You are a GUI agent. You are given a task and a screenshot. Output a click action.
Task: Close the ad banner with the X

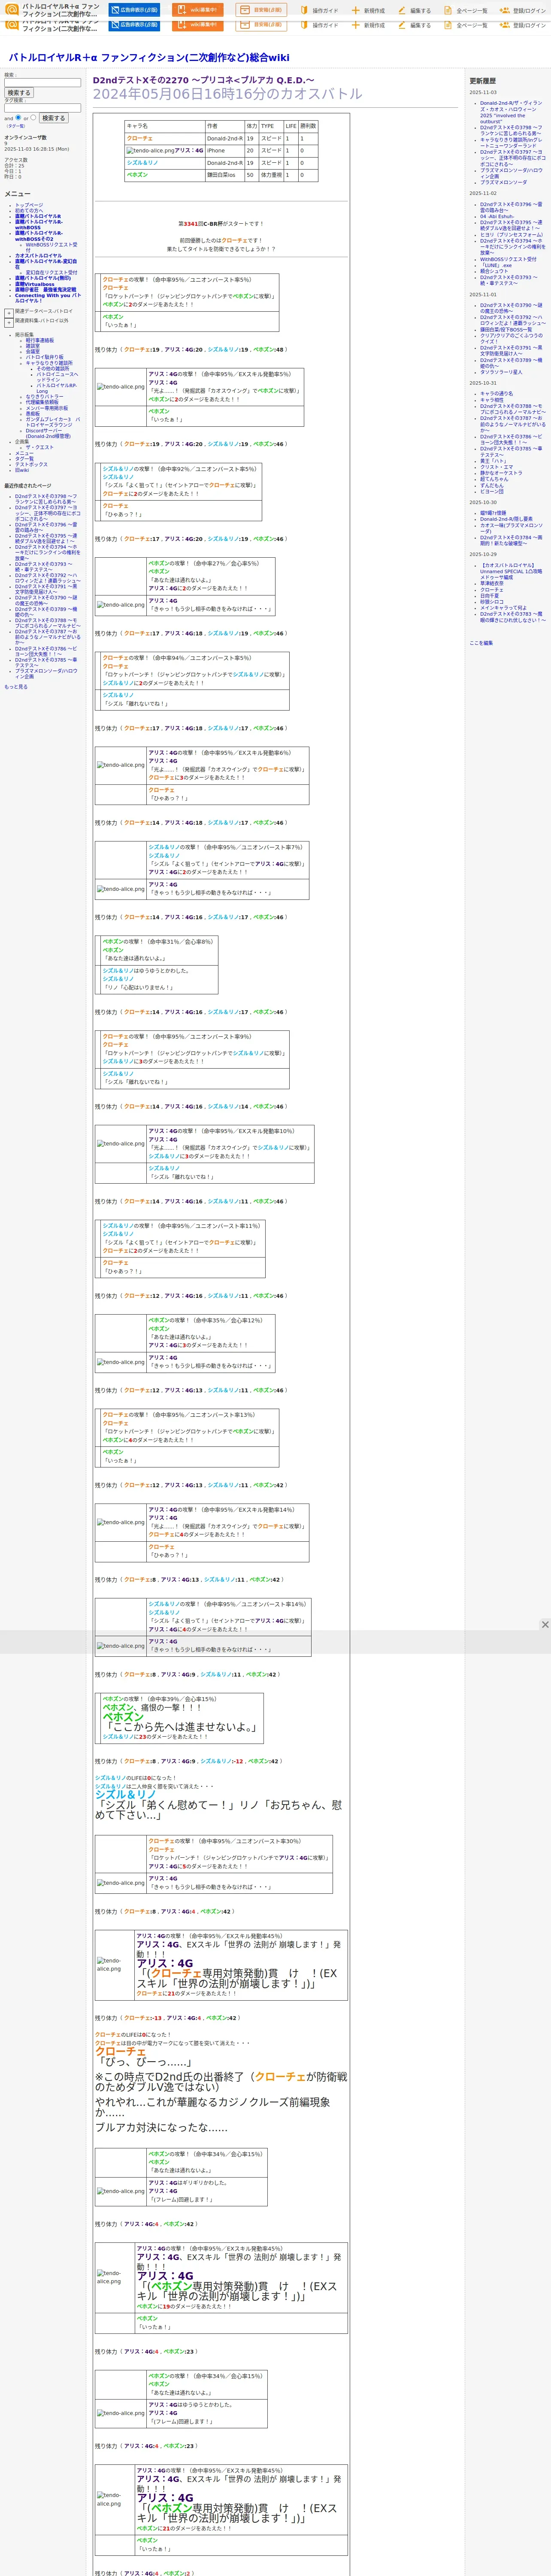(545, 1624)
